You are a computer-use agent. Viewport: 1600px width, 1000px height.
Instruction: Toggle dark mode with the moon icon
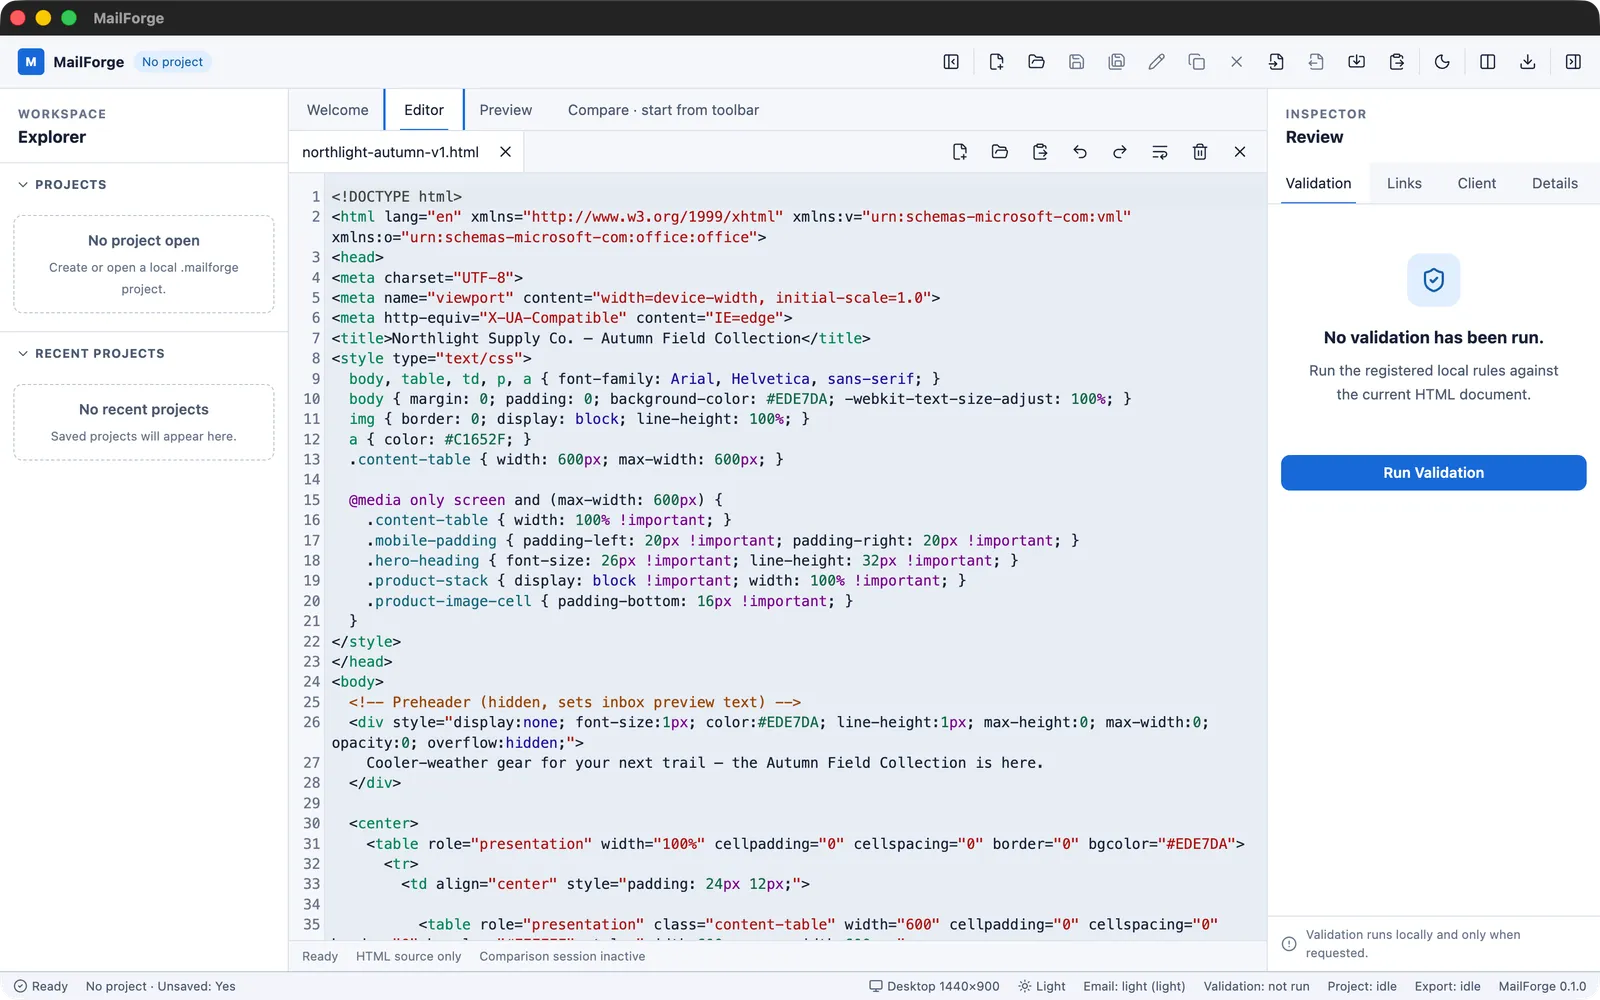[x=1442, y=62]
